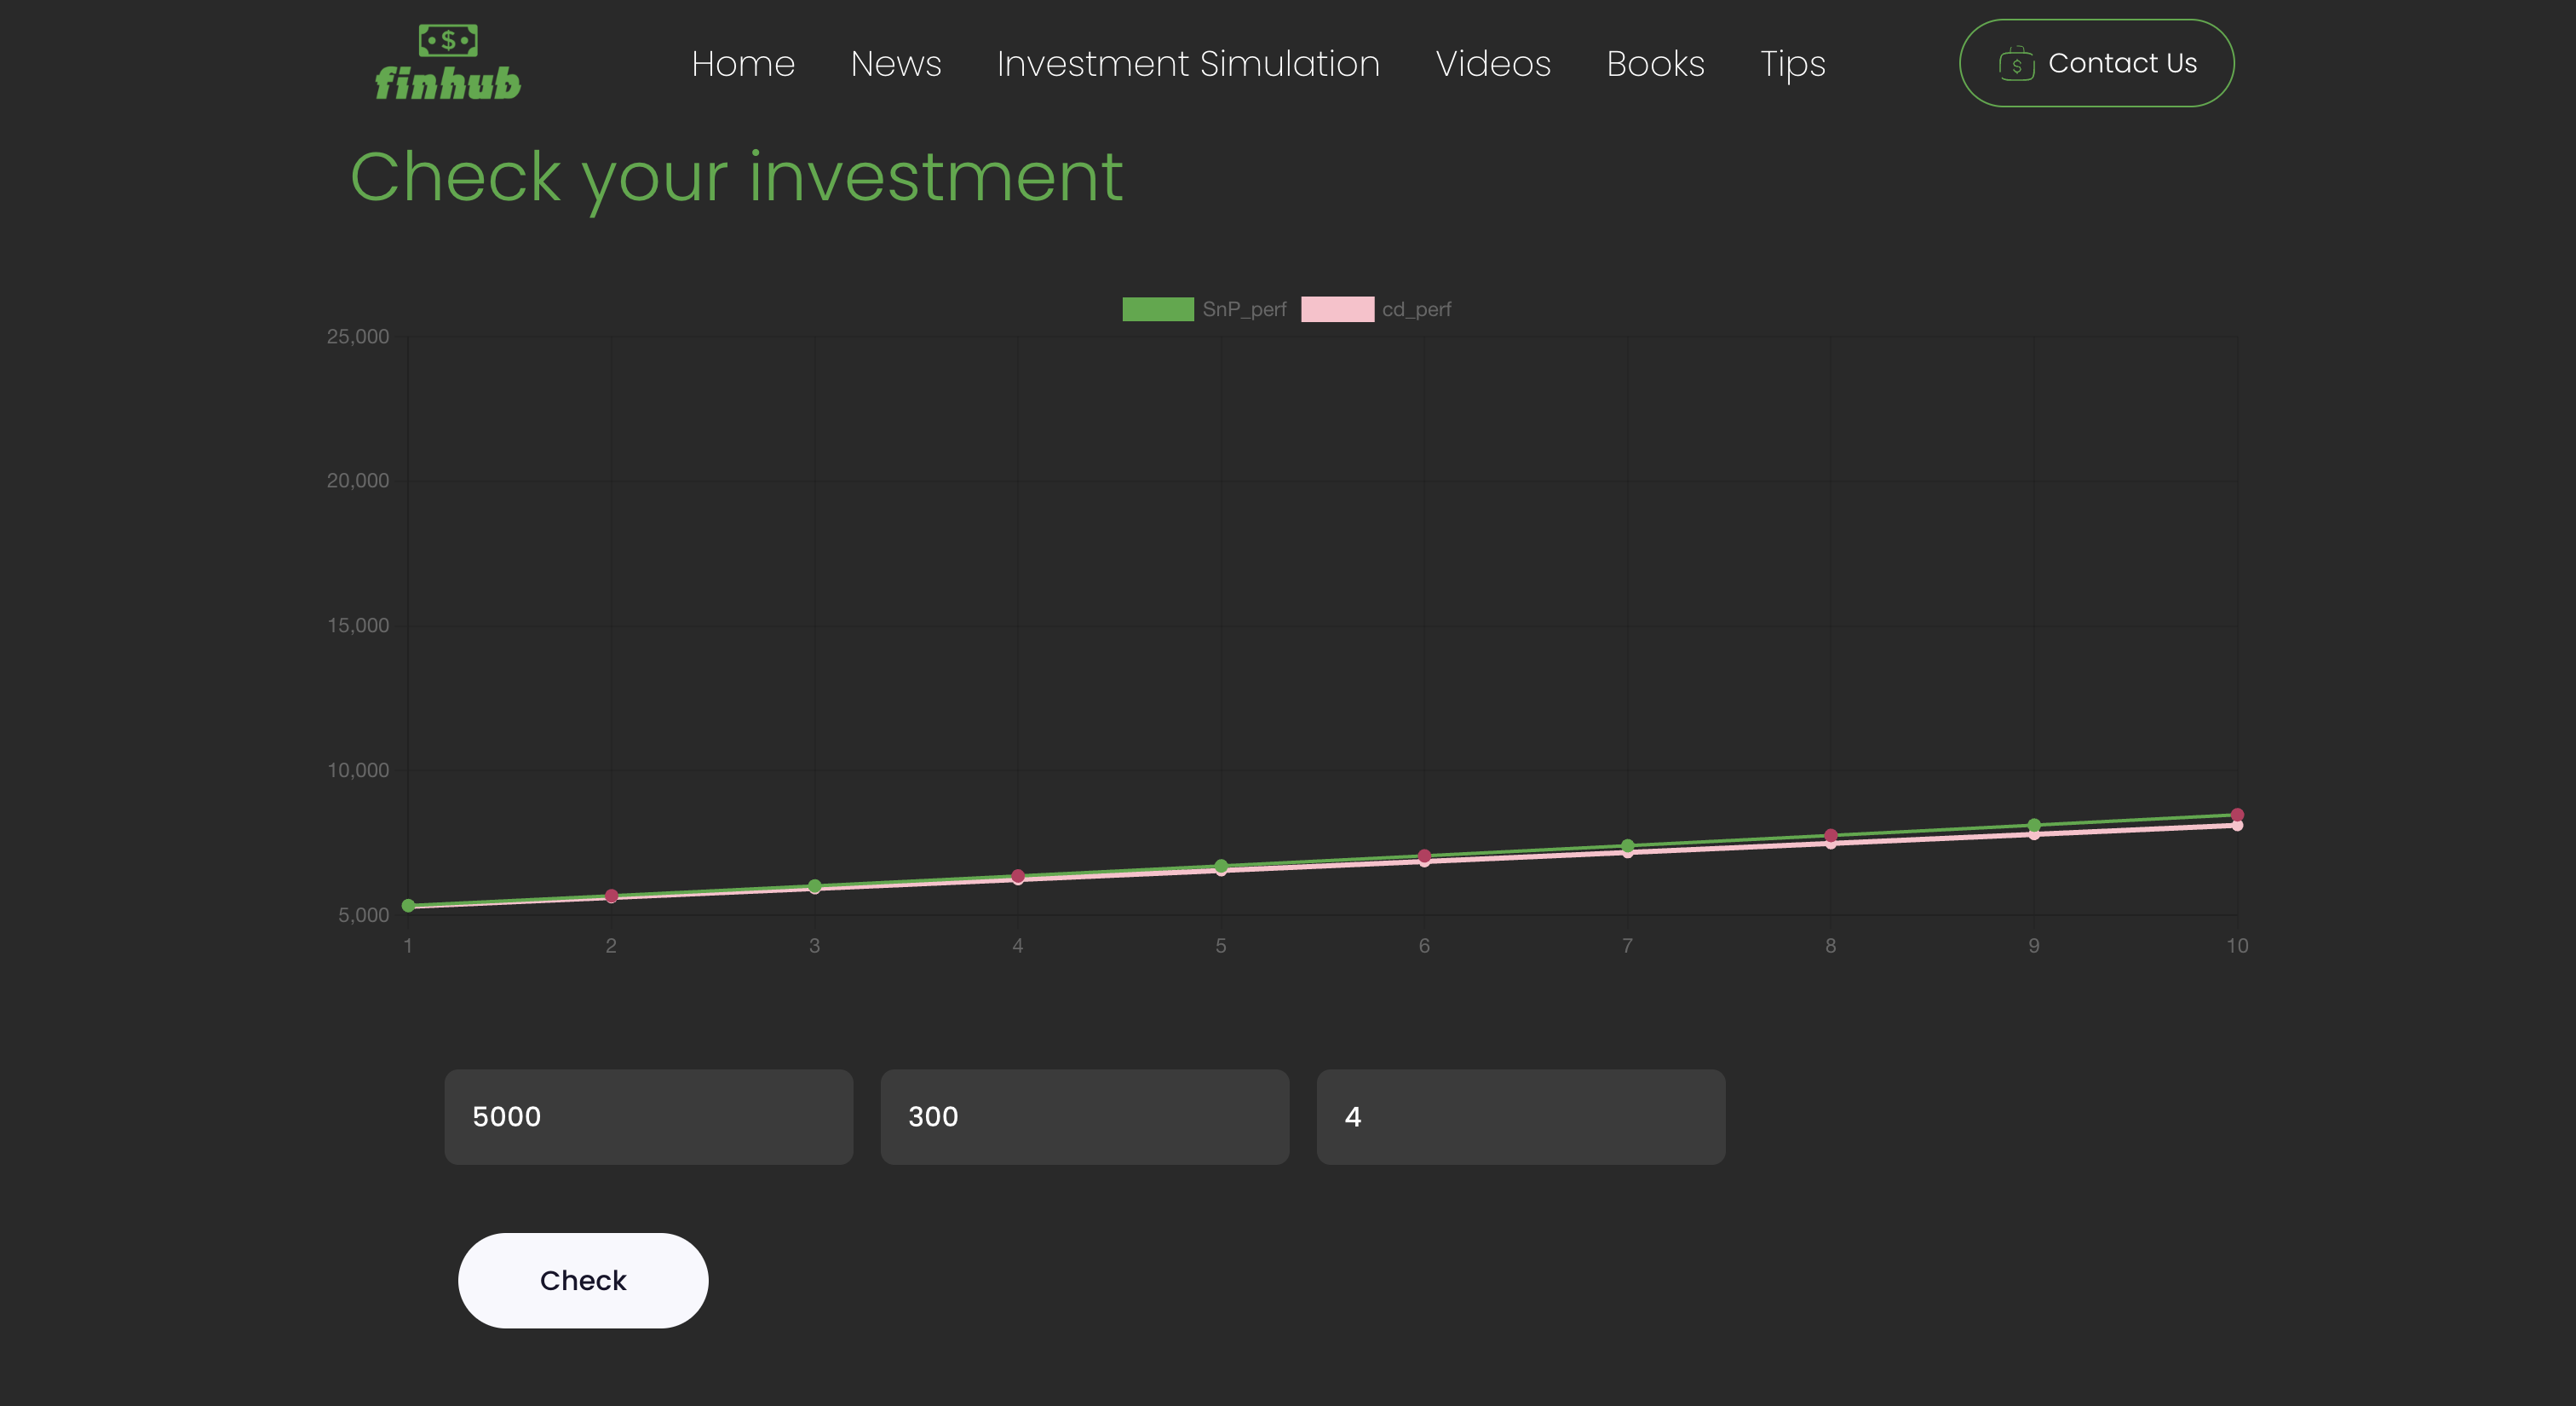This screenshot has width=2576, height=1406.
Task: Click the chart data point at year 5
Action: pos(1220,866)
